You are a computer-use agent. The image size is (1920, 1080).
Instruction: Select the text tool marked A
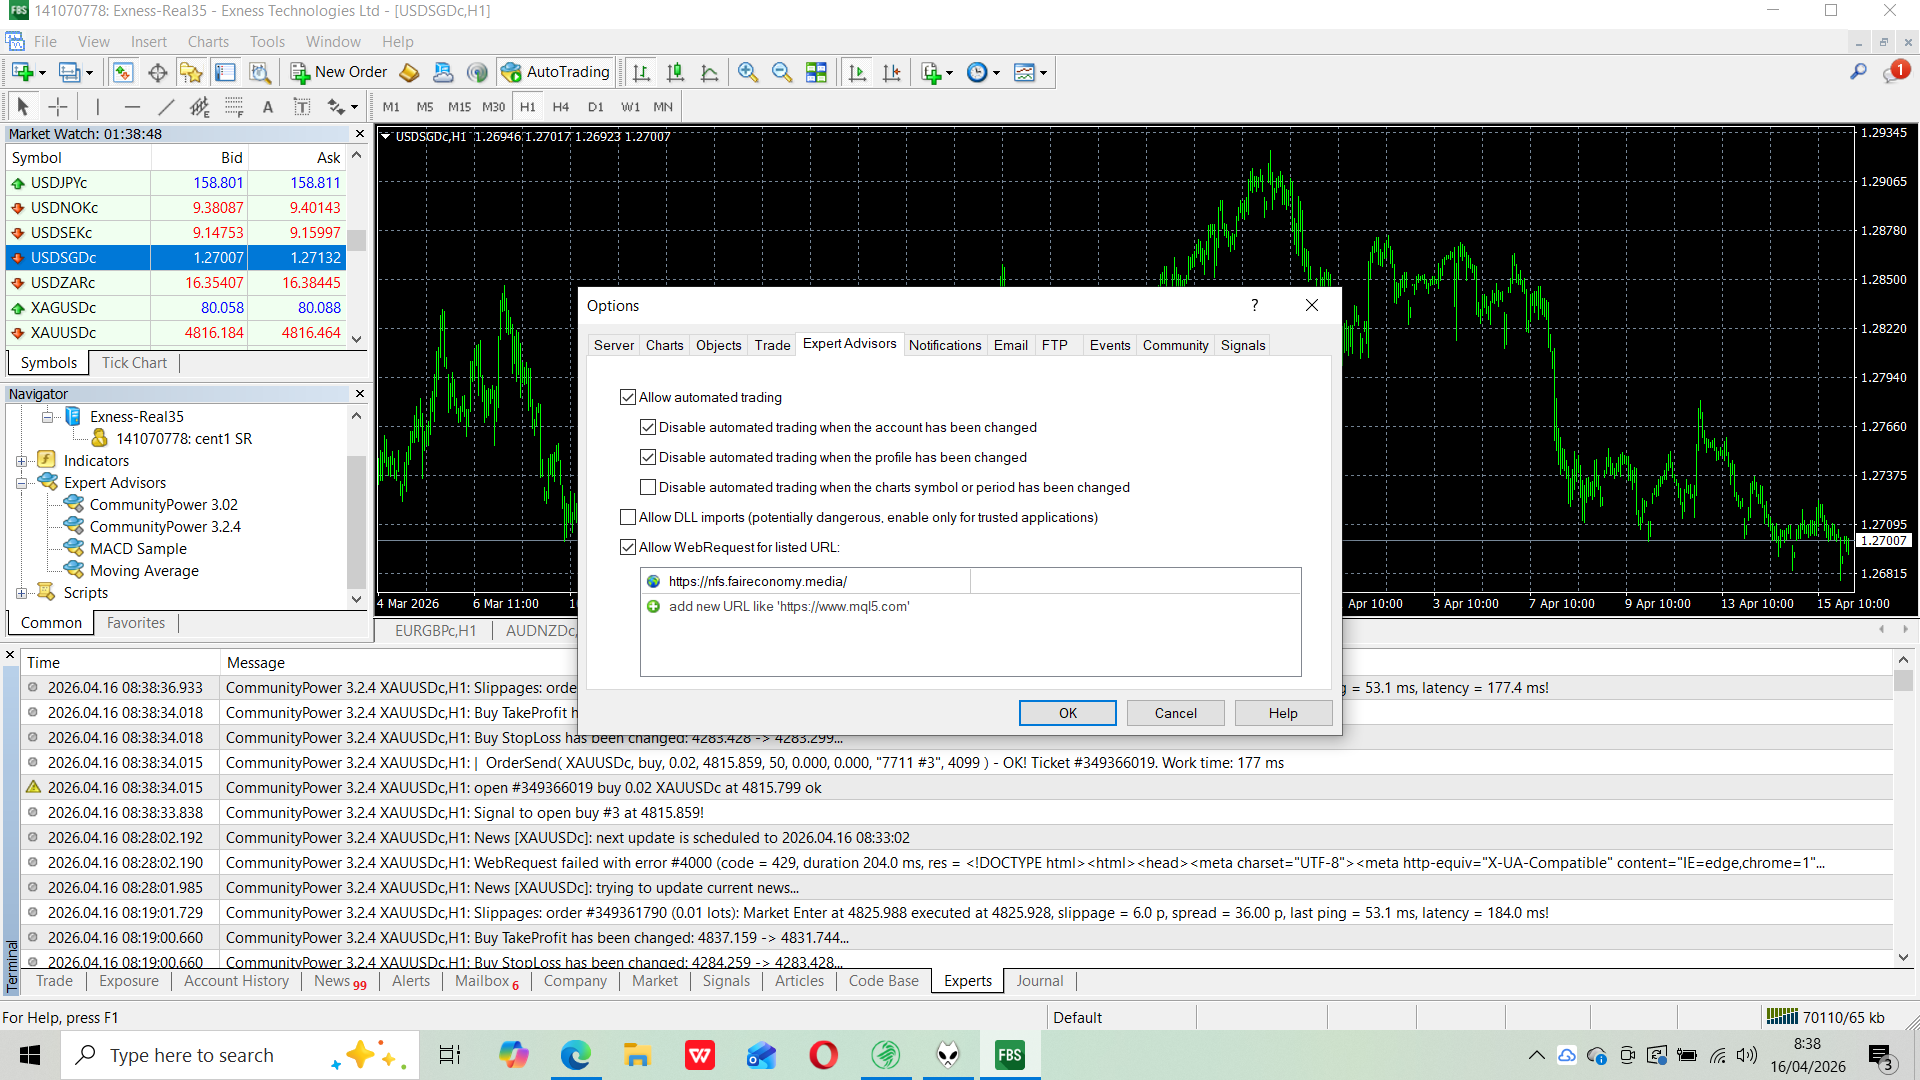click(x=268, y=106)
